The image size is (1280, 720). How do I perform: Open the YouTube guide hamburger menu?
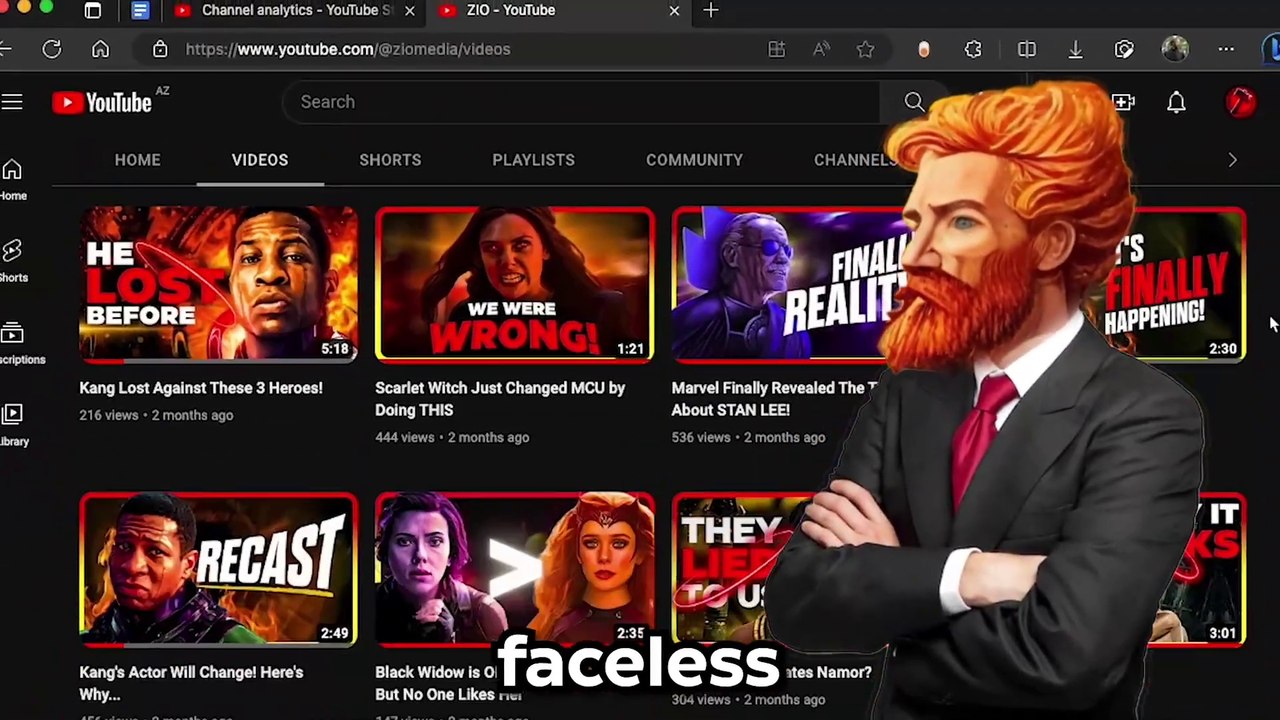click(11, 102)
